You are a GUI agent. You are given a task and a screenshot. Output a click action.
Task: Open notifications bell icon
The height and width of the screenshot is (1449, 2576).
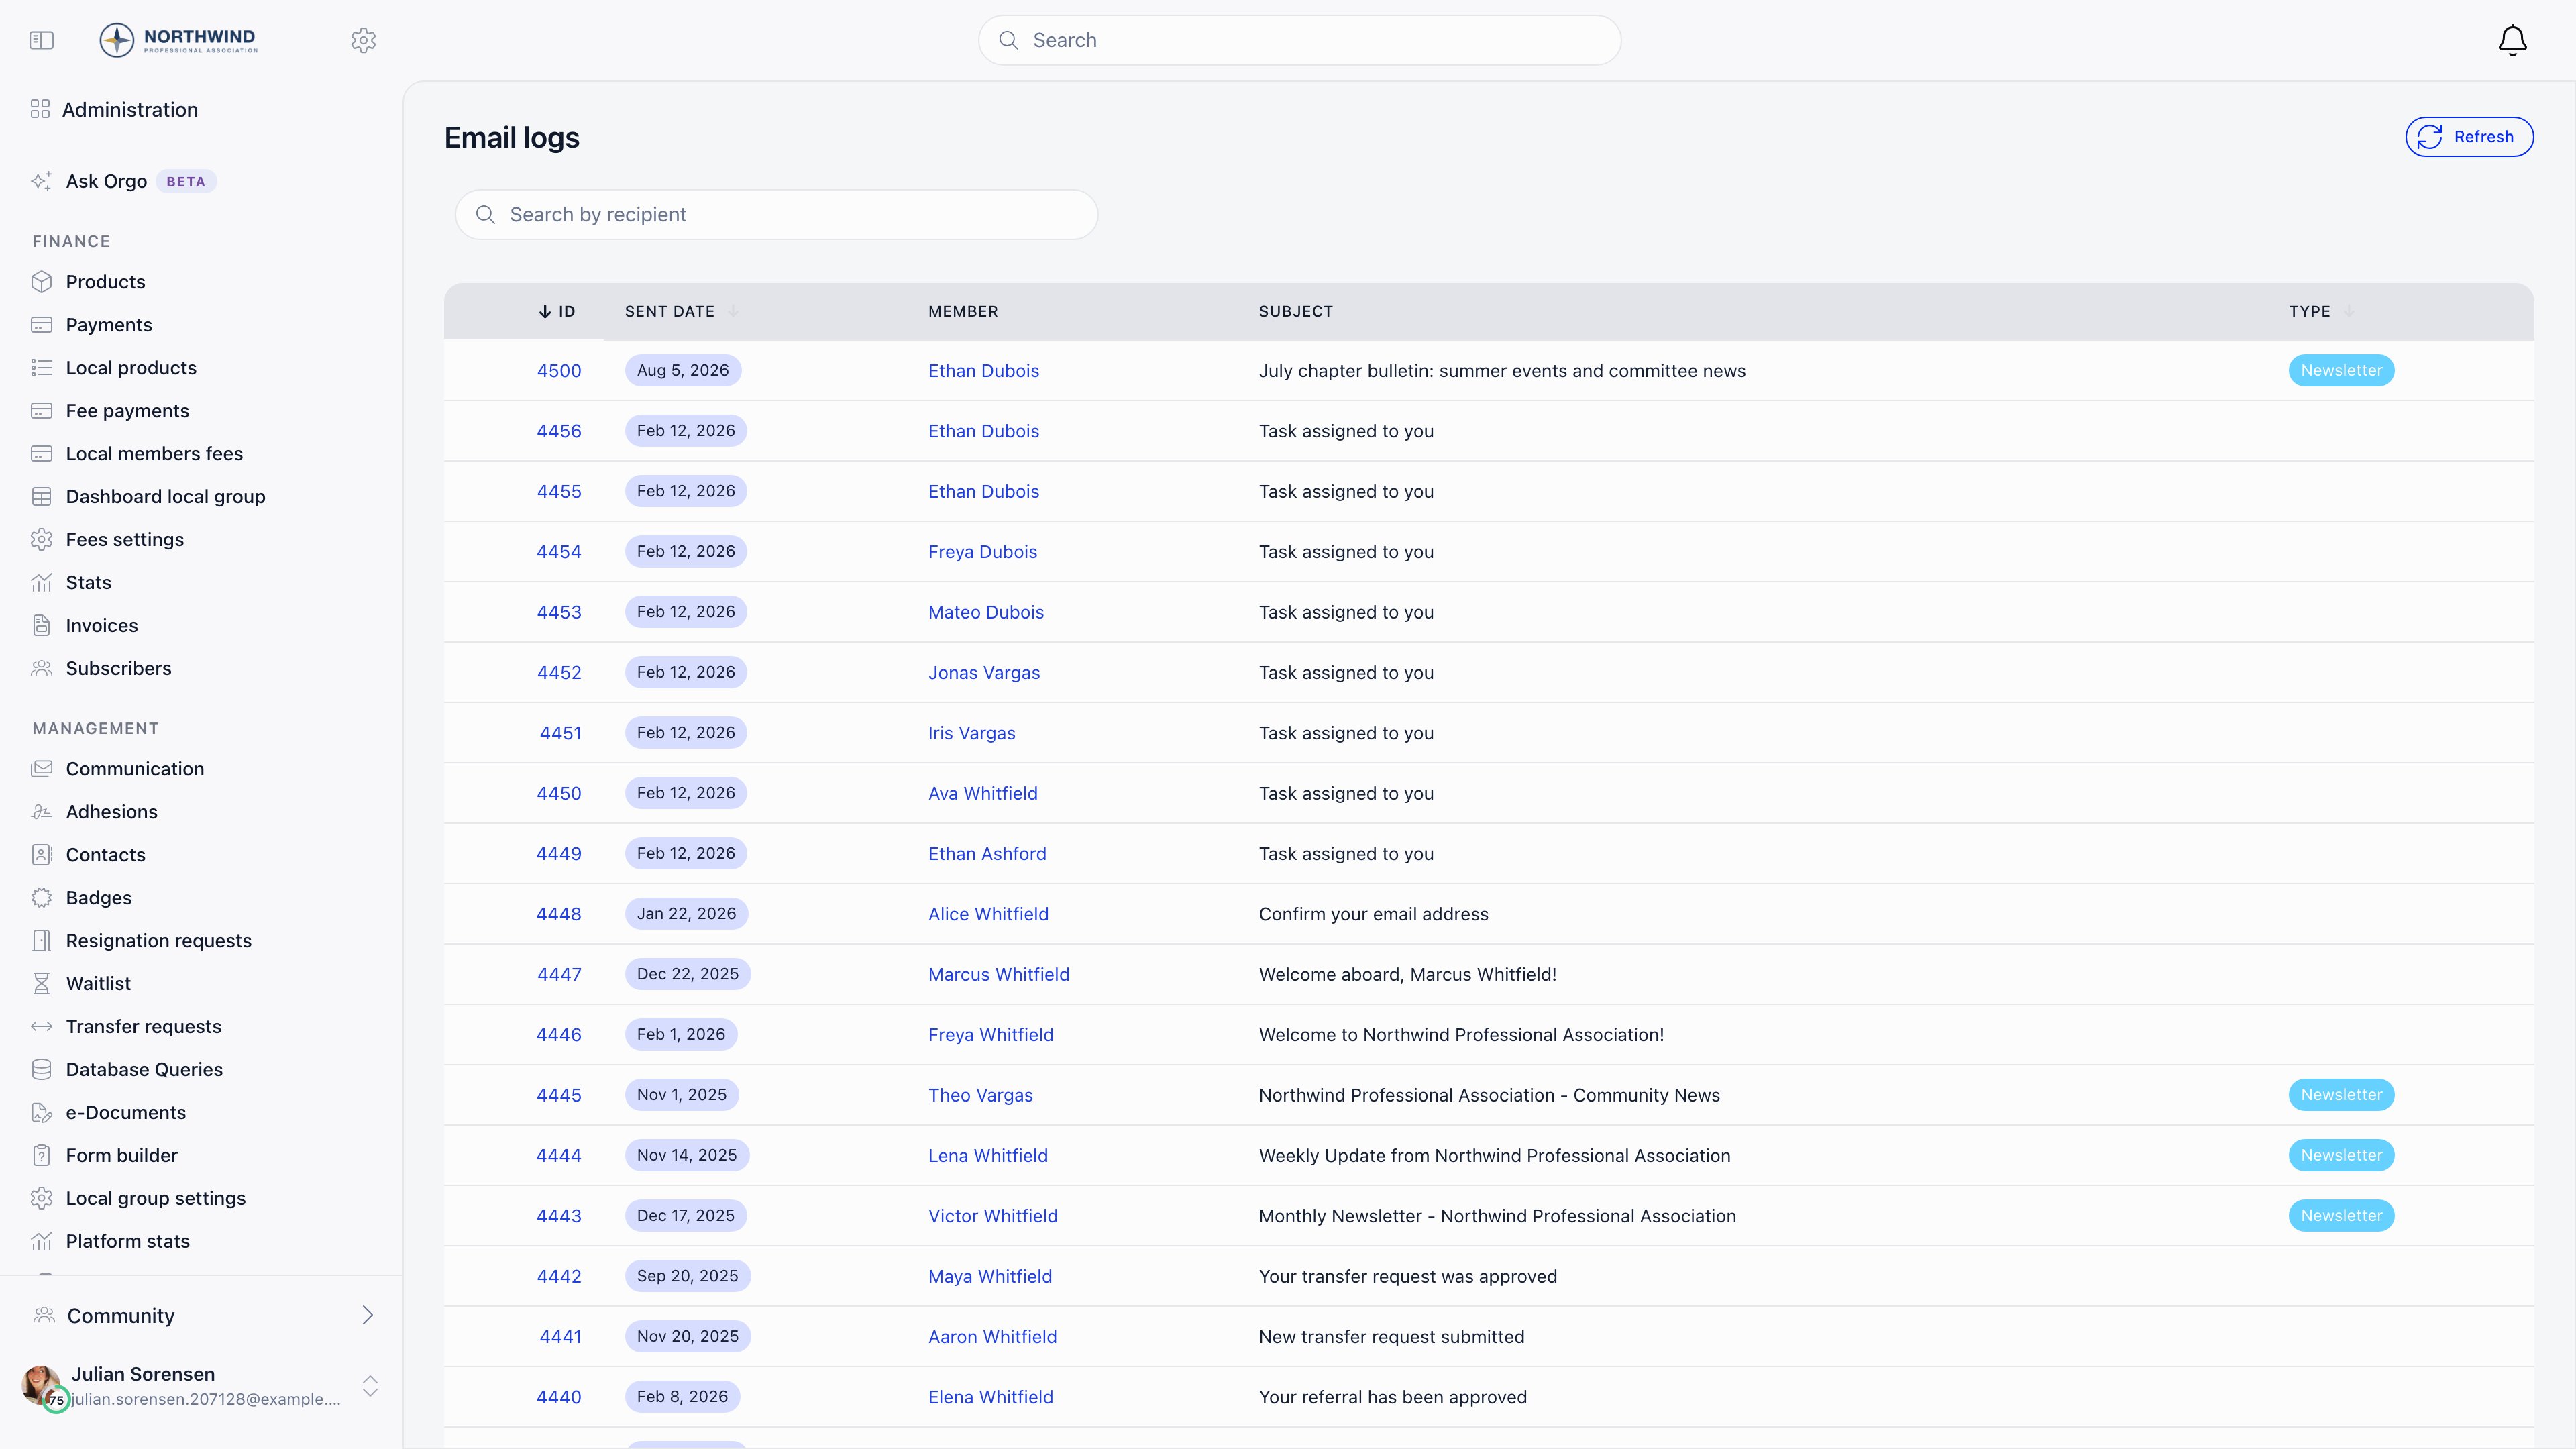[x=2512, y=40]
